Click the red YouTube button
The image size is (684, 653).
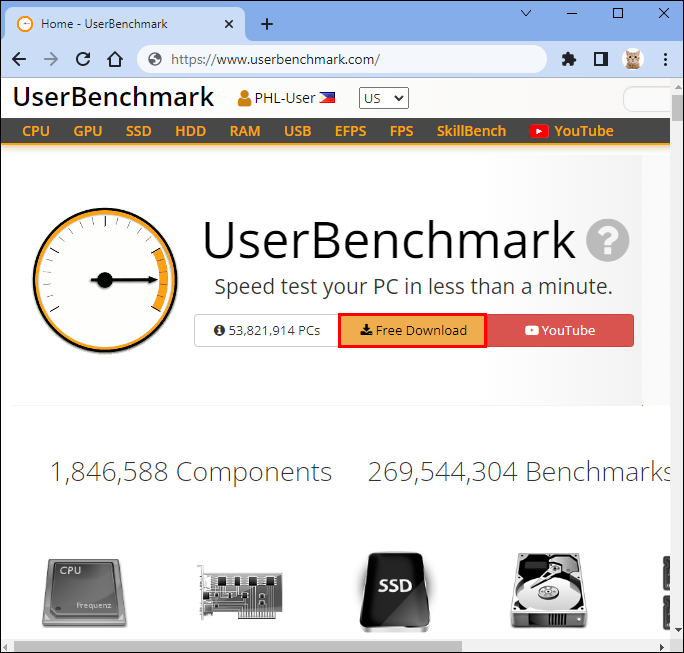pos(560,330)
